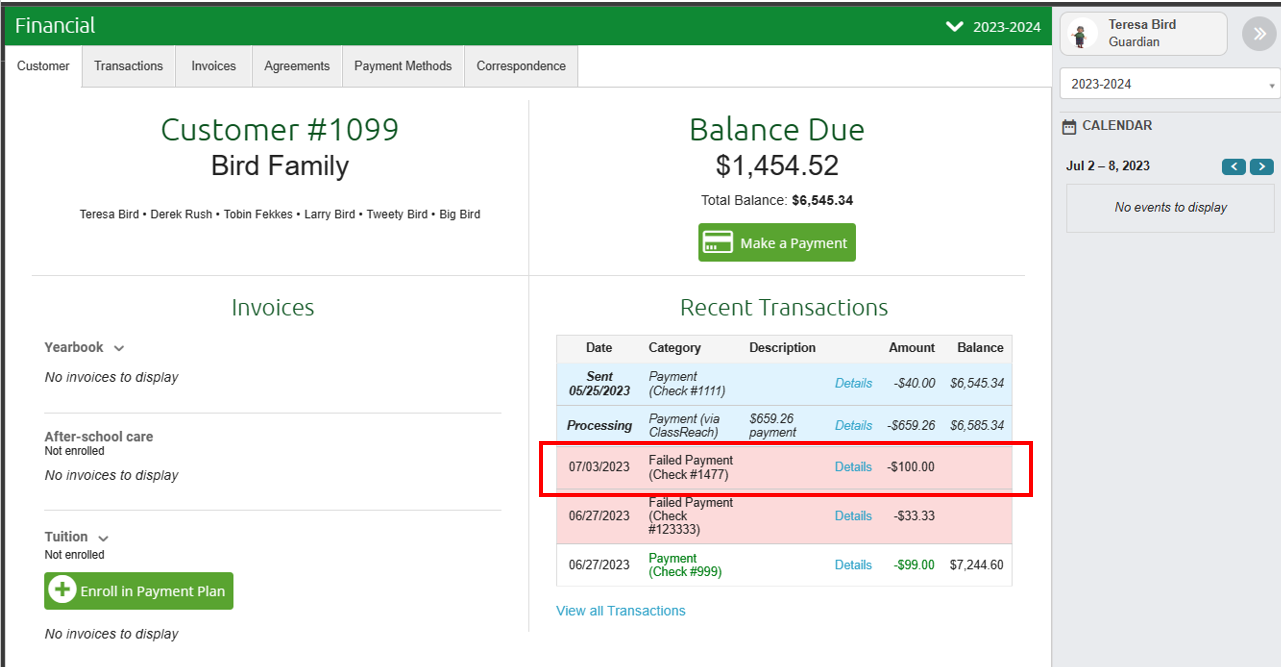Collapse the sidebar using the double-arrow button
The width and height of the screenshot is (1281, 667).
pos(1259,33)
